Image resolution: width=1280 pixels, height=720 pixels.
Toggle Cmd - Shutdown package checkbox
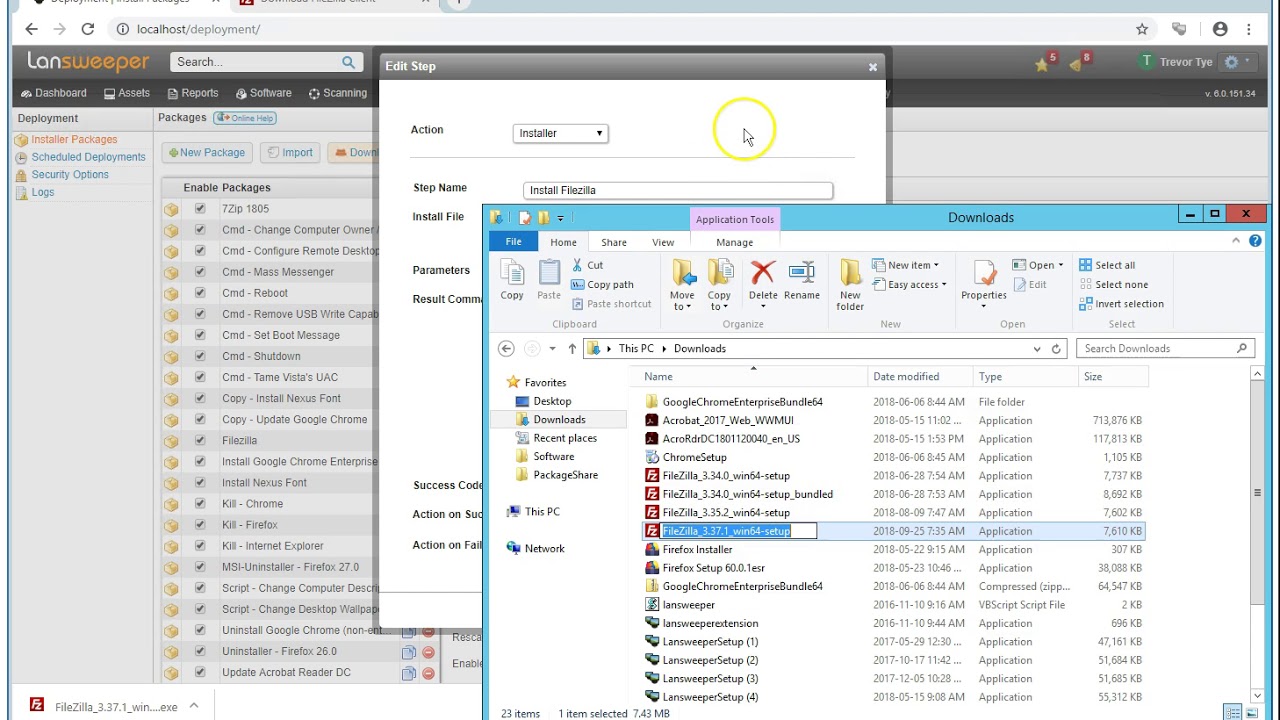coord(200,356)
